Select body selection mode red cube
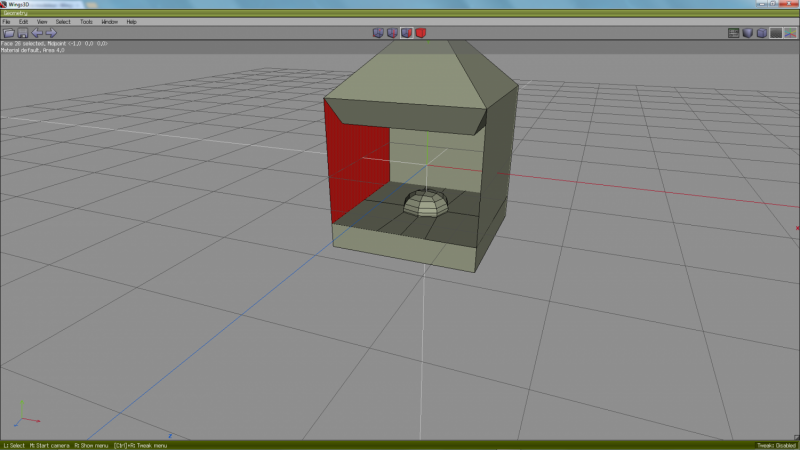The image size is (800, 450). coord(421,33)
